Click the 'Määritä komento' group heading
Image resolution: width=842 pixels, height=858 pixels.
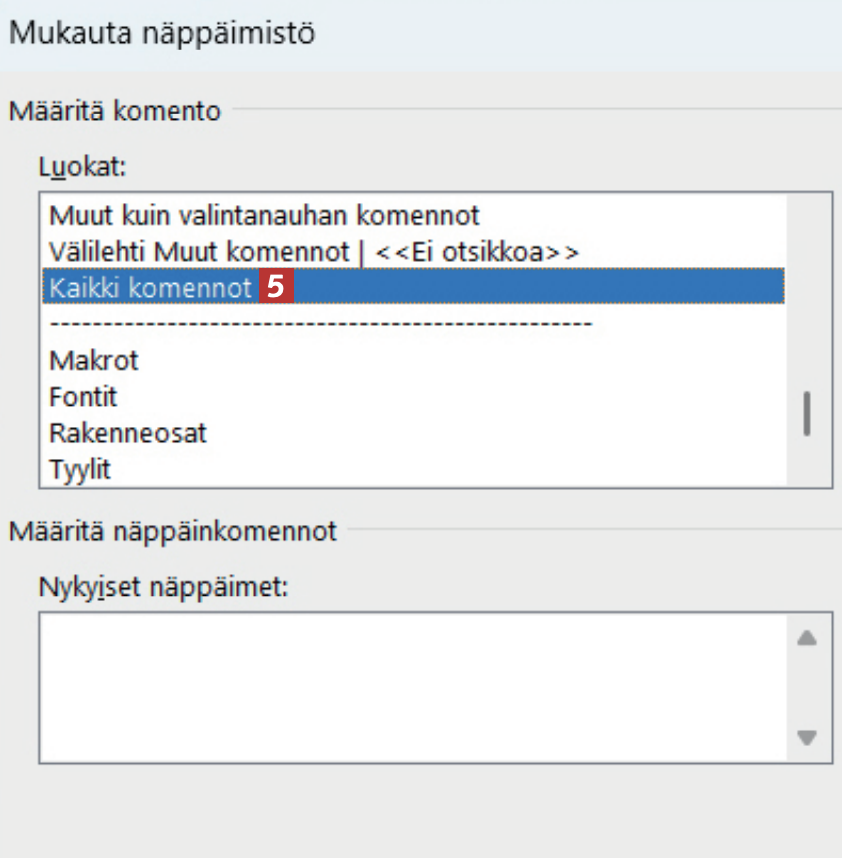[x=114, y=110]
